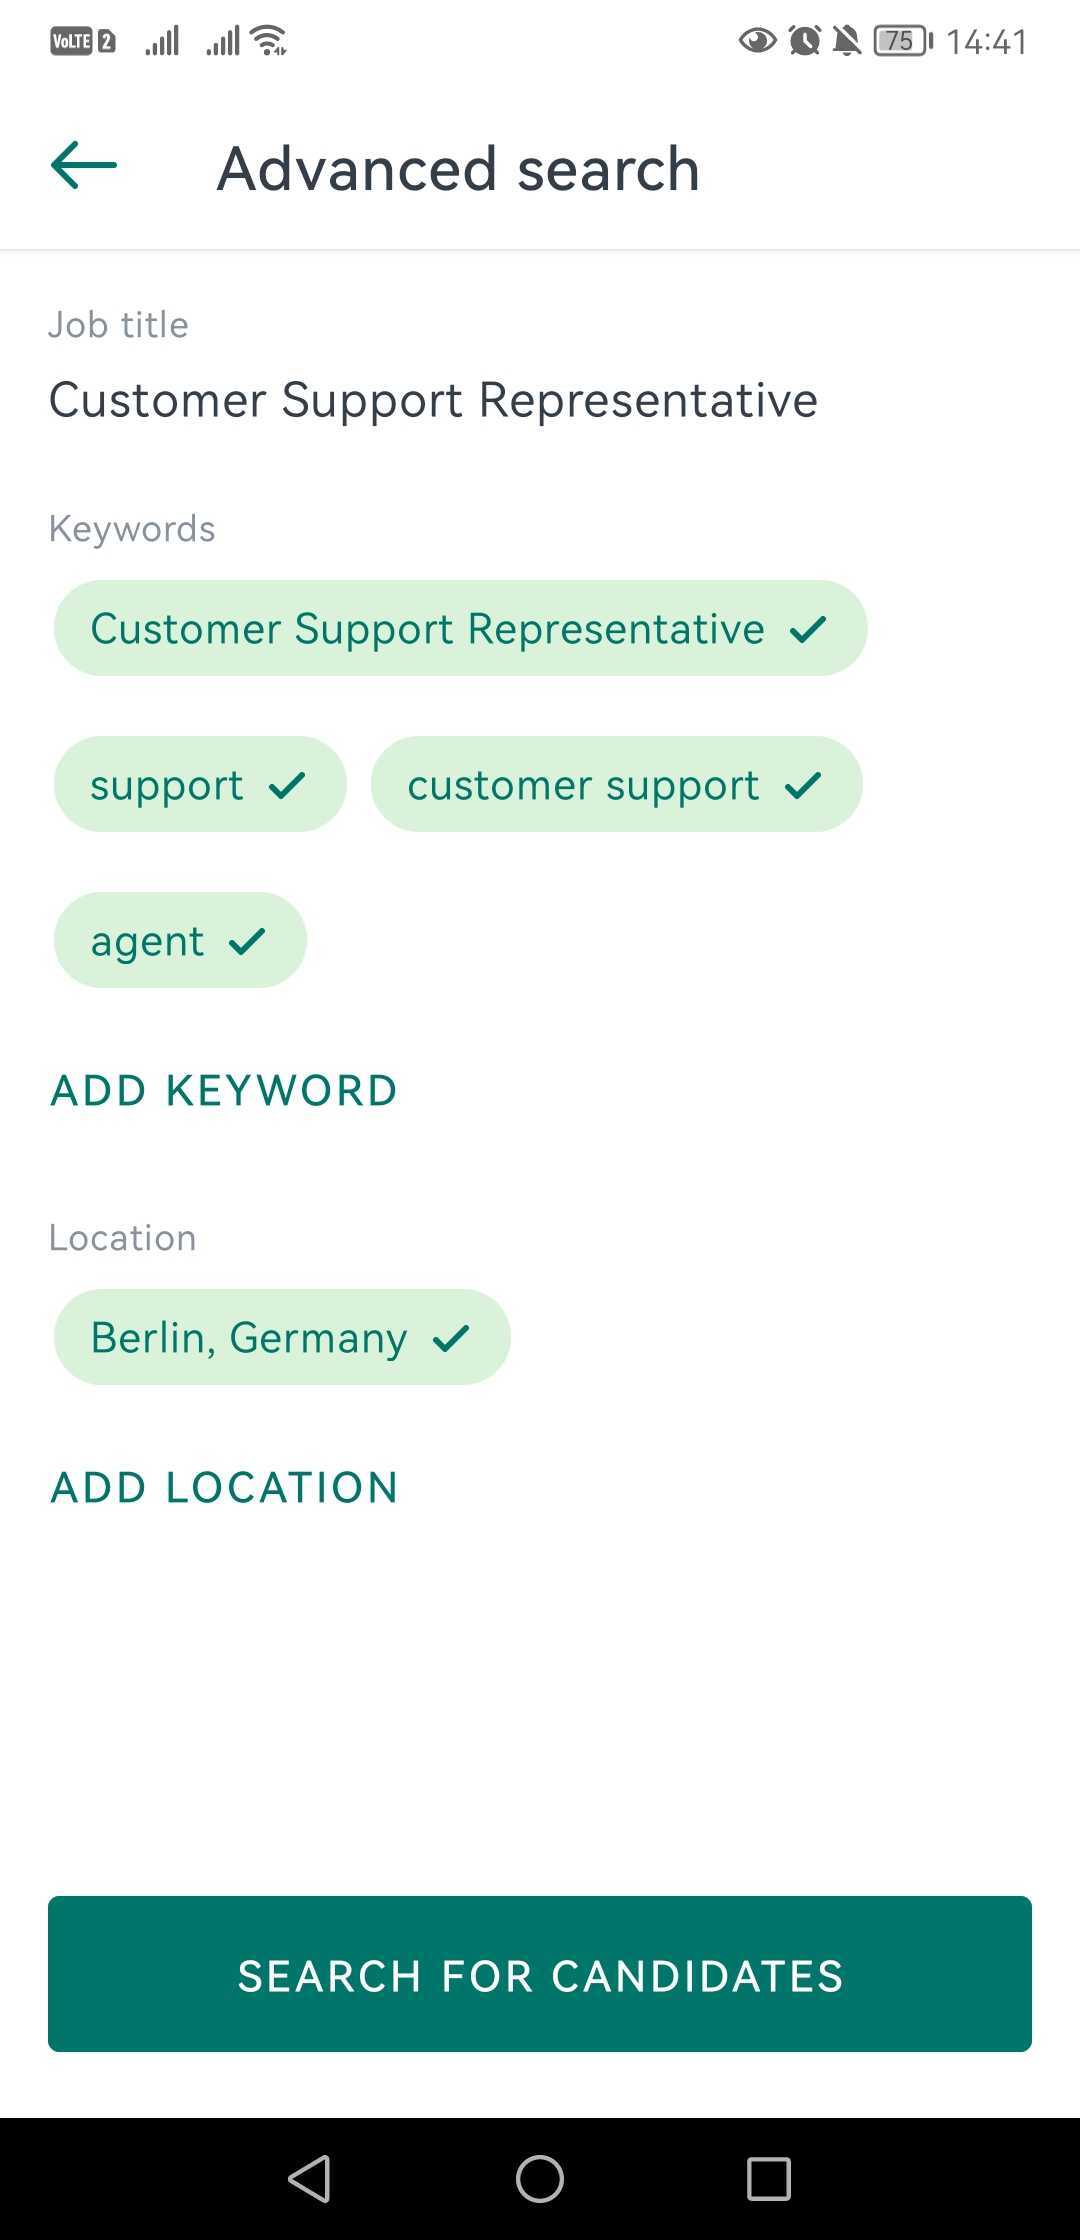This screenshot has width=1080, height=2240.
Task: Tap the muted bell status icon
Action: pyautogui.click(x=847, y=41)
